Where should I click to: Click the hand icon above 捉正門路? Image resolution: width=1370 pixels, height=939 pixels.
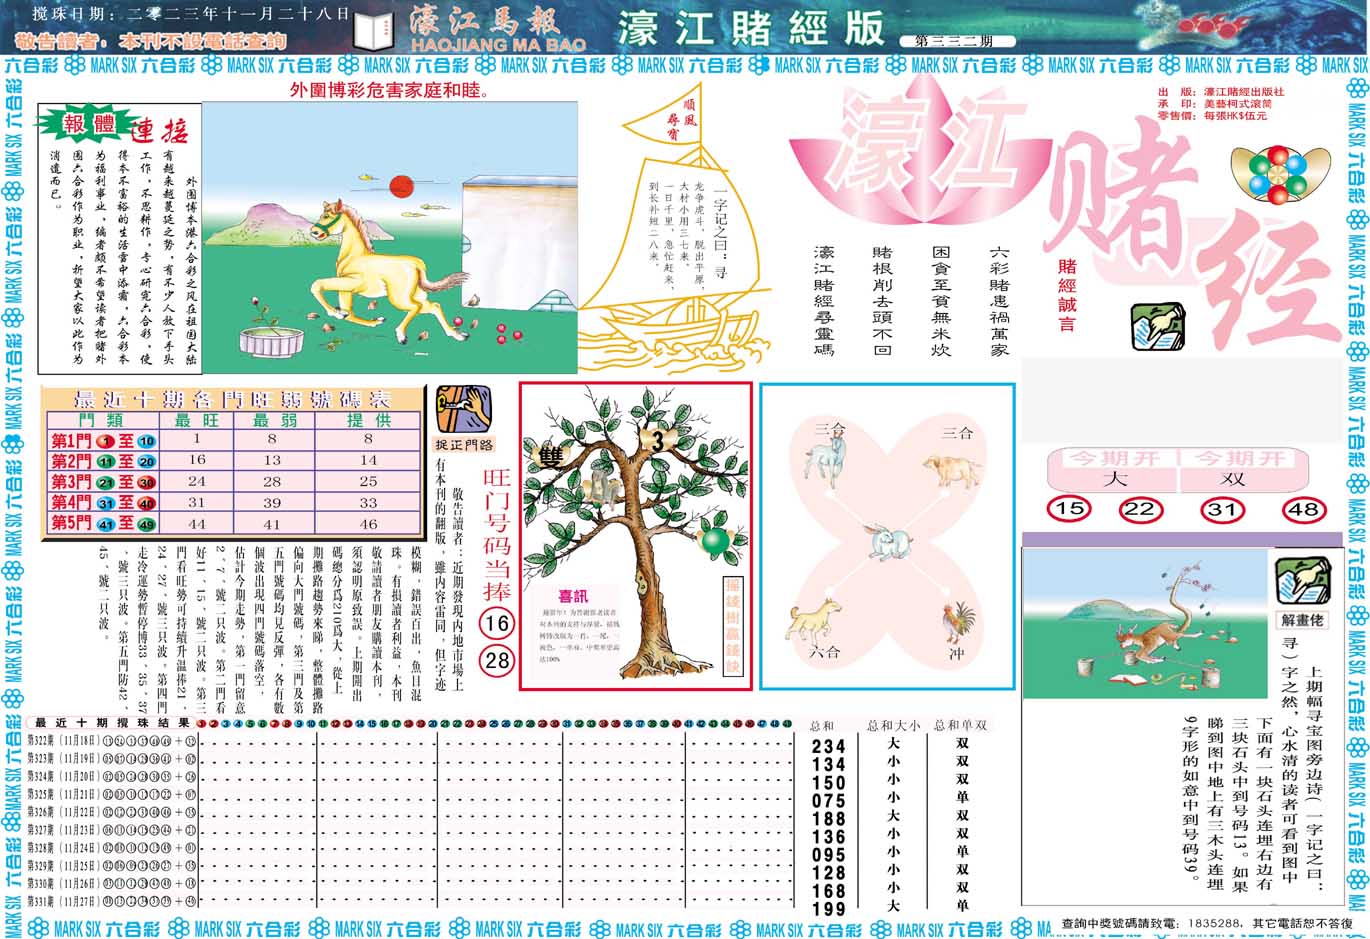464,410
